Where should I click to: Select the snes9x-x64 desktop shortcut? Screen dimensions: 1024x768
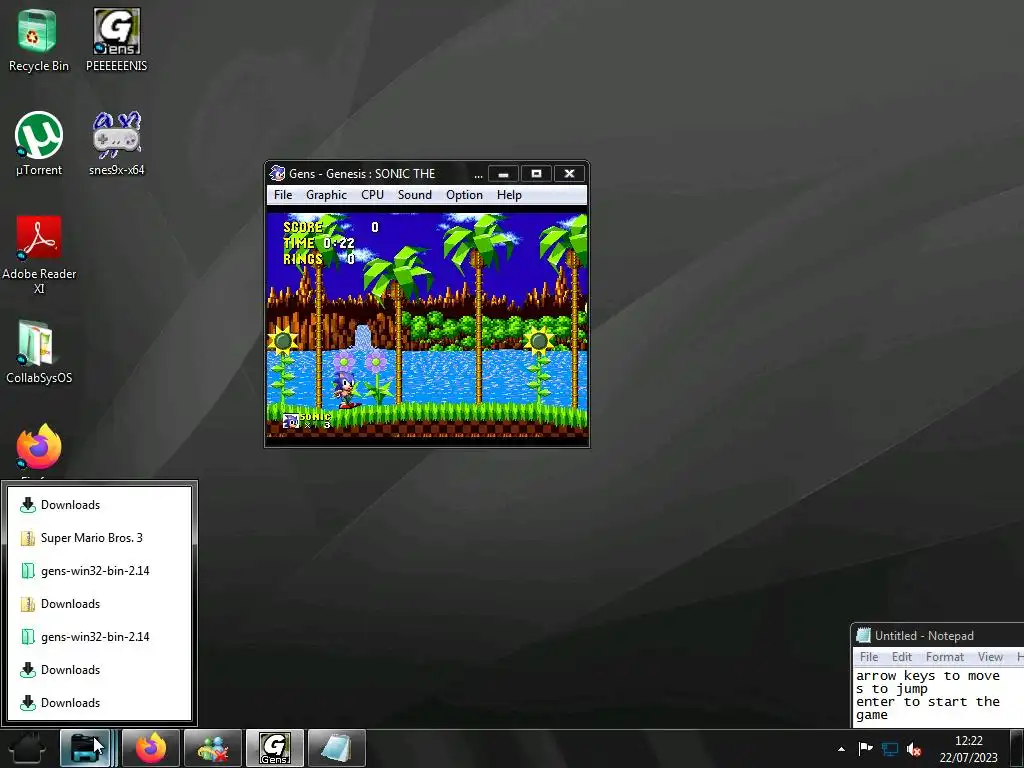[116, 144]
